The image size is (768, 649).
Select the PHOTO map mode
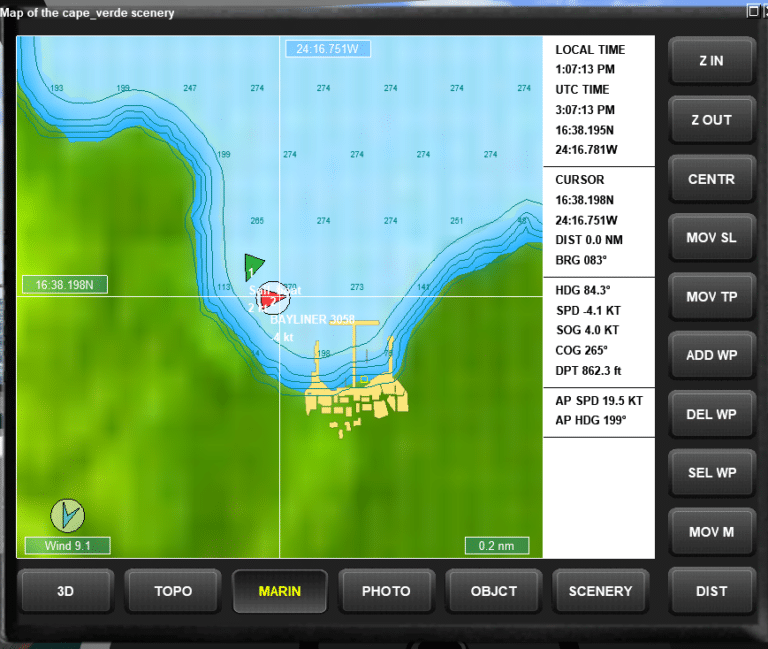pyautogui.click(x=386, y=591)
